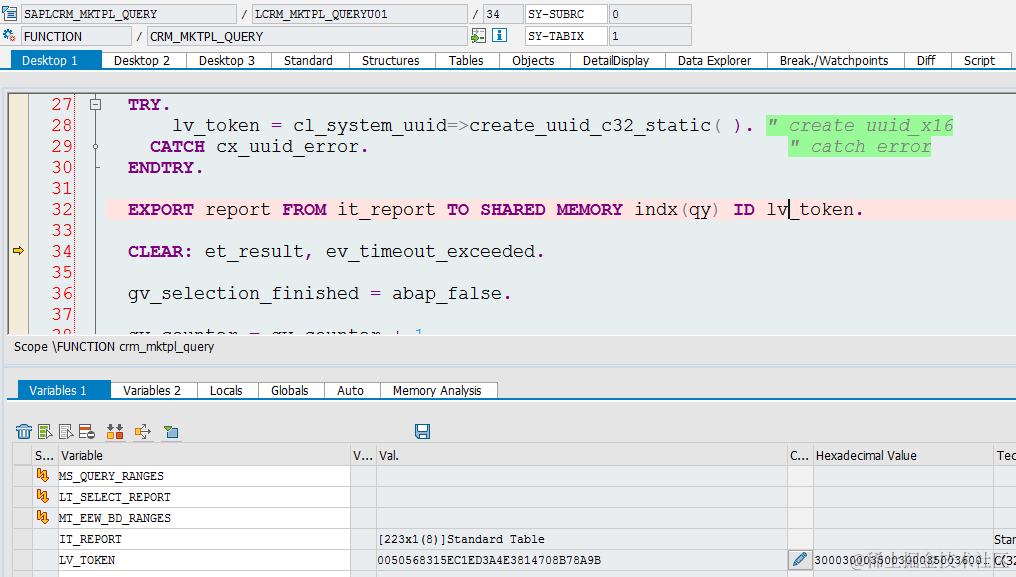
Task: Click the trash icon to delete variables
Action: (23, 432)
